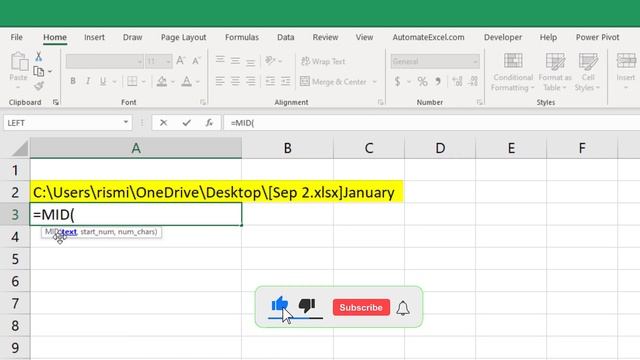Click the Decrease Decimal icon

473,82
